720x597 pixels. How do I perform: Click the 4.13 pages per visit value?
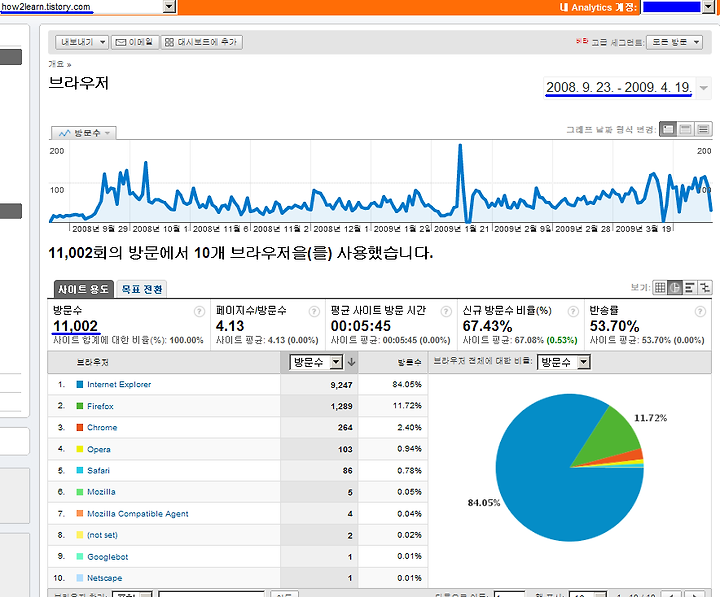230,326
